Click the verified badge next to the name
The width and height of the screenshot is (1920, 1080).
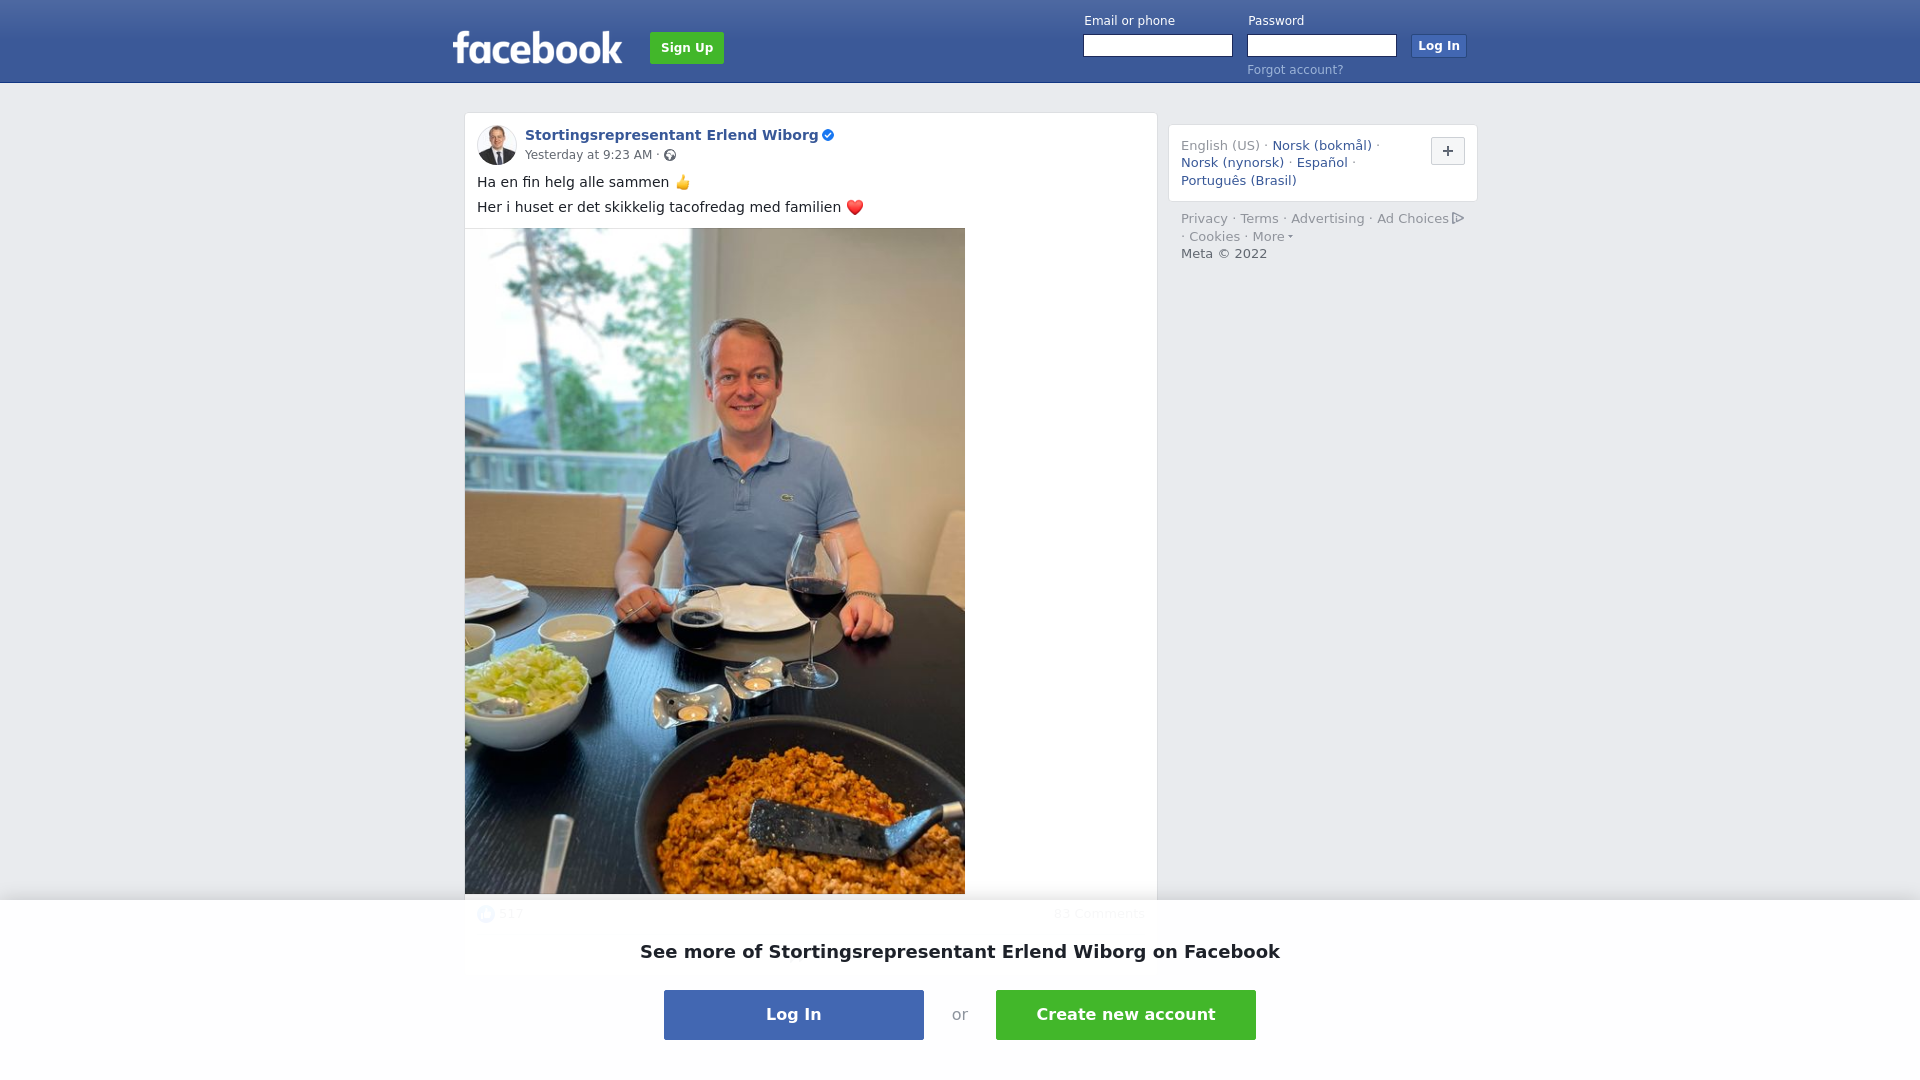click(828, 135)
